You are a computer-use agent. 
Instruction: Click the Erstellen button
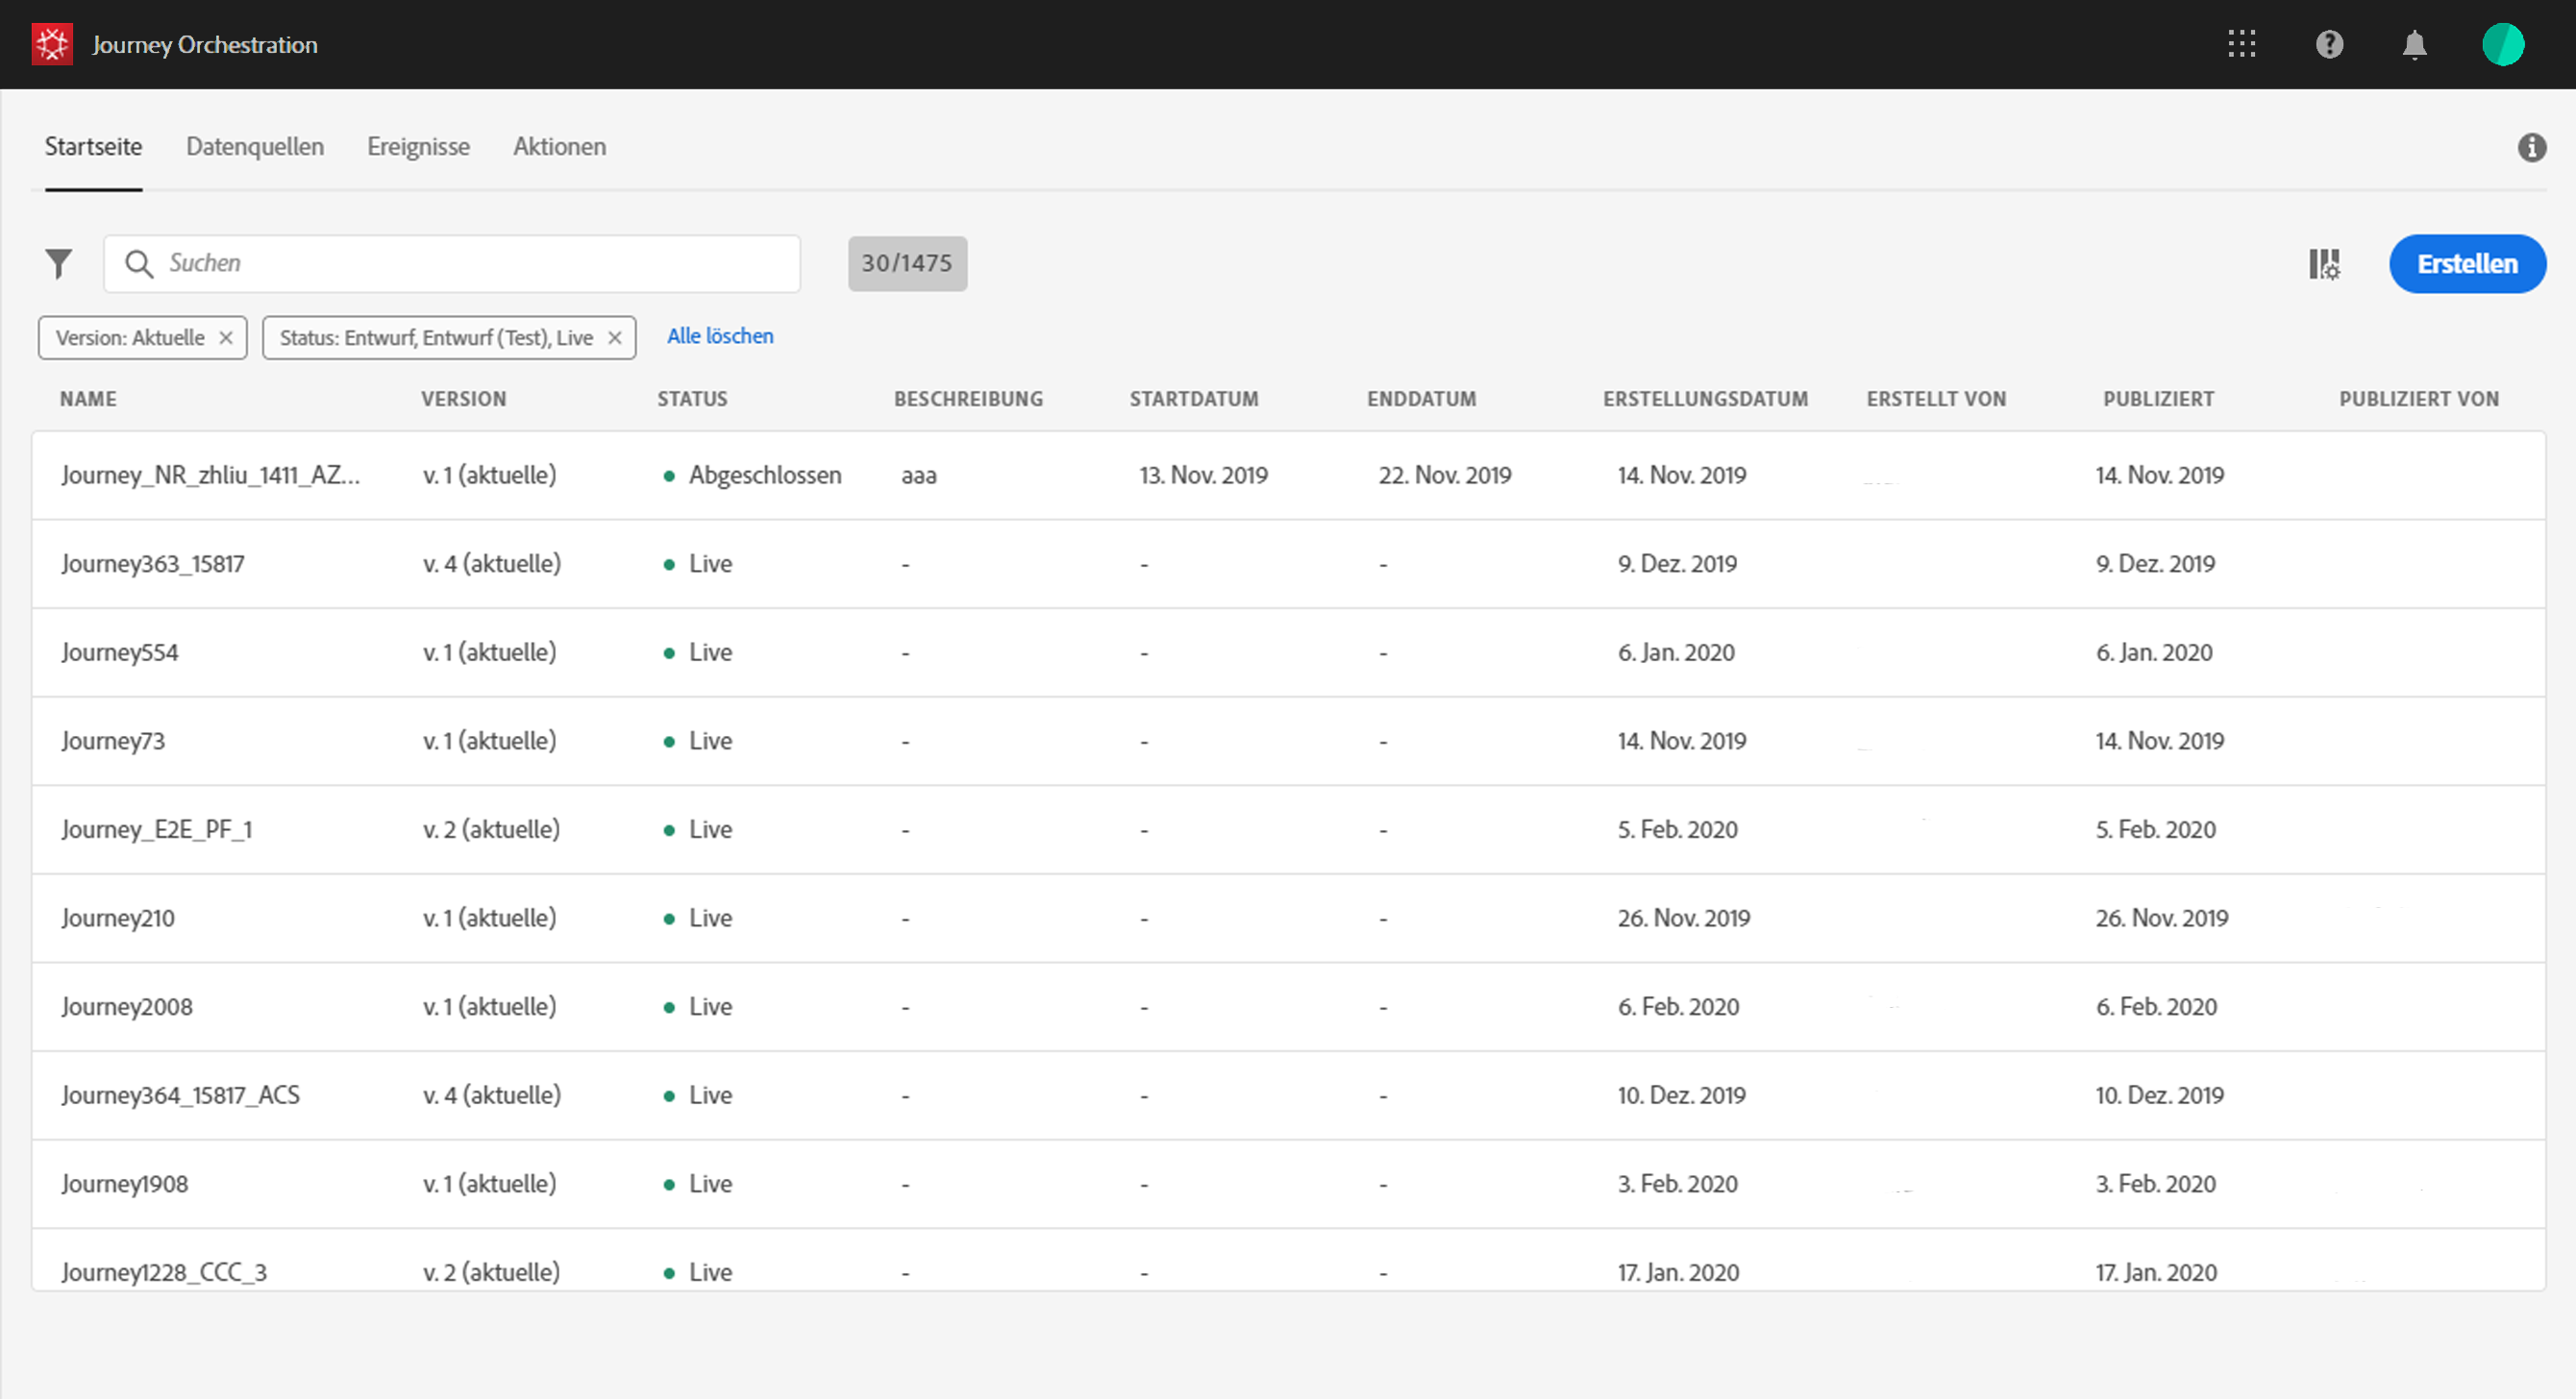pyautogui.click(x=2466, y=264)
